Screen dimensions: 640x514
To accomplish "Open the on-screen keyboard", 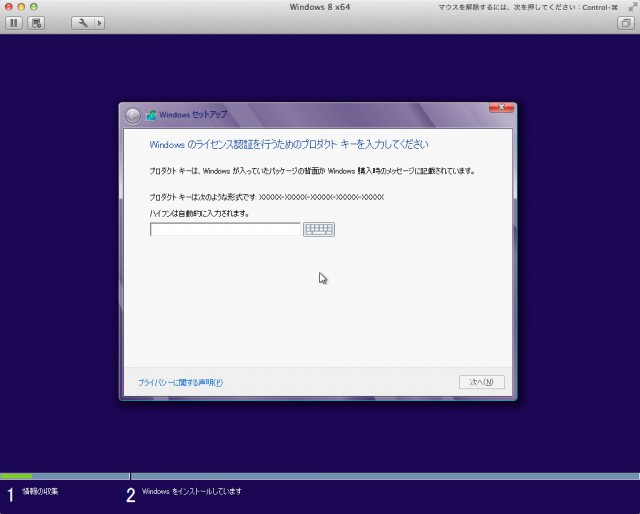I will pyautogui.click(x=318, y=229).
